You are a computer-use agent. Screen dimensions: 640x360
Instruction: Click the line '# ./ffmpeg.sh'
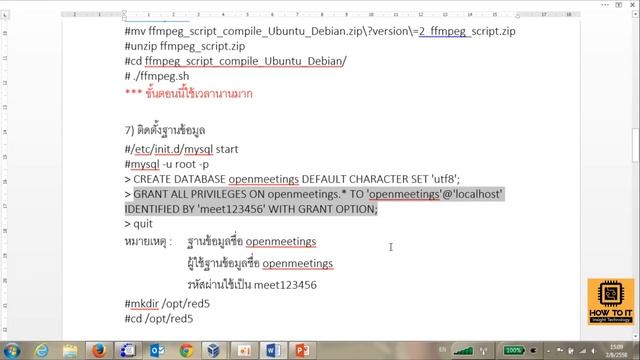point(157,76)
